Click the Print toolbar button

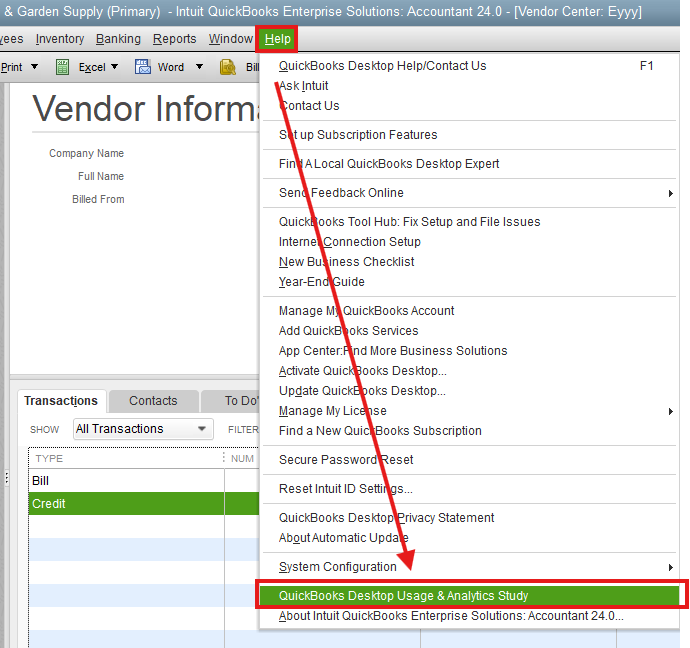coord(11,67)
